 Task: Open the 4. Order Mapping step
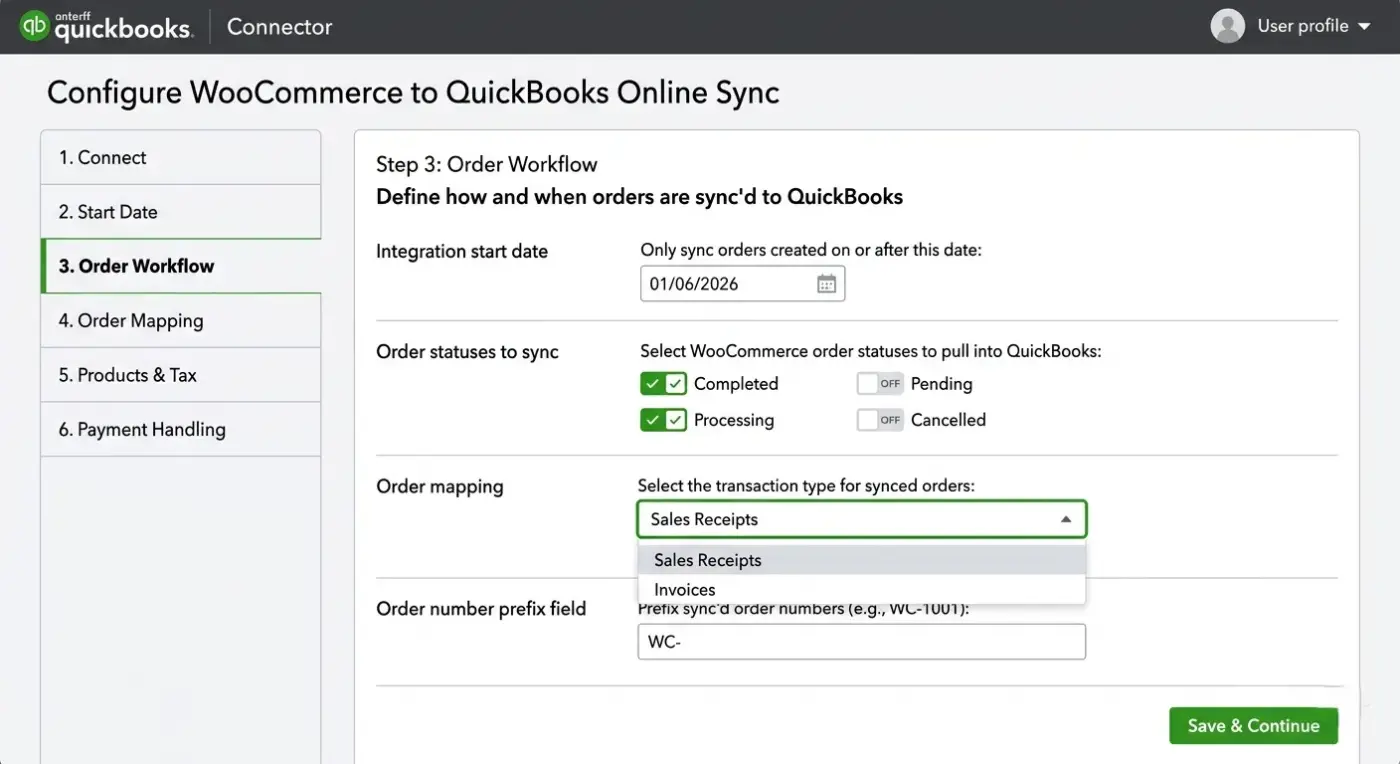pos(181,321)
